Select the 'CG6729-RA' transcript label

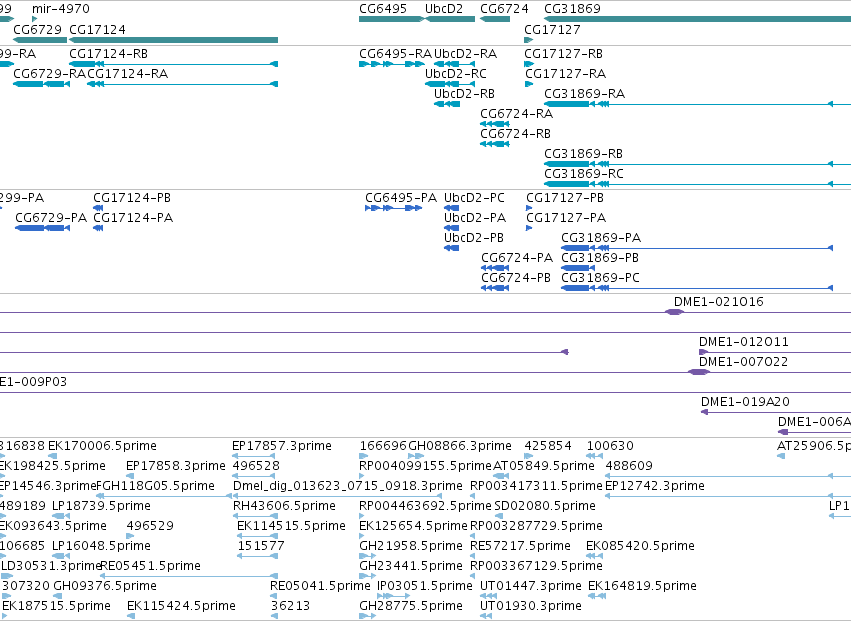(49, 74)
